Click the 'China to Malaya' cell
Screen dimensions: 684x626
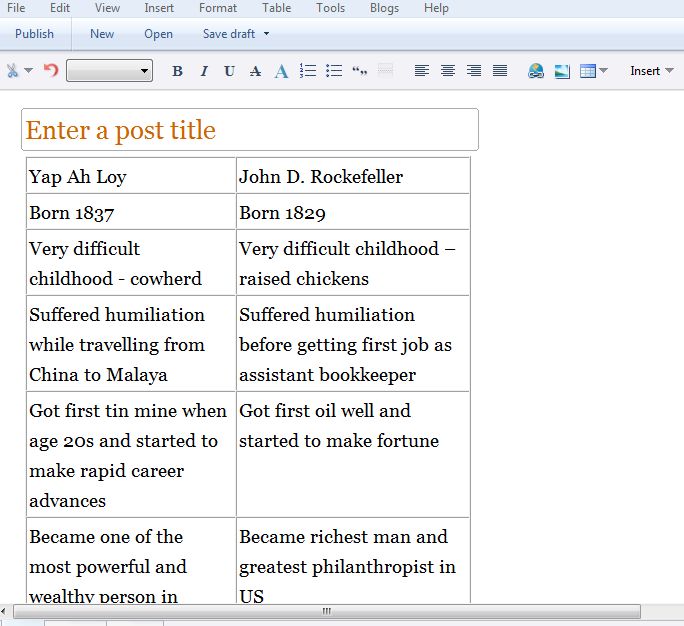pyautogui.click(x=131, y=344)
